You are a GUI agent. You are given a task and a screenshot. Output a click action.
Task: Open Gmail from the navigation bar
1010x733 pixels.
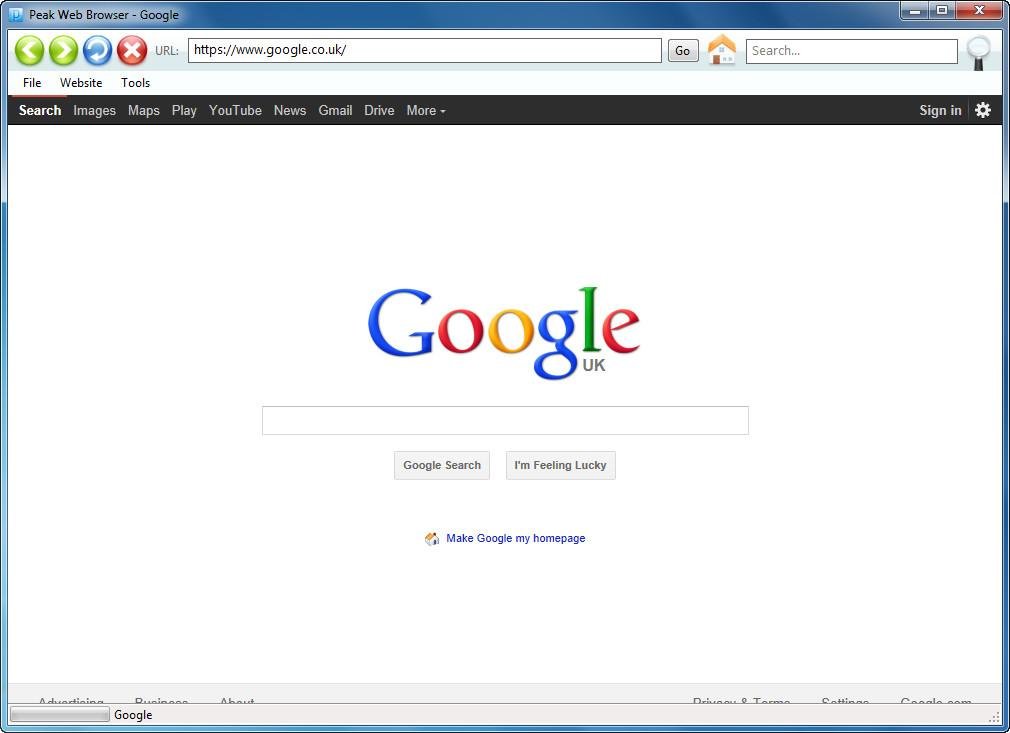(x=335, y=110)
